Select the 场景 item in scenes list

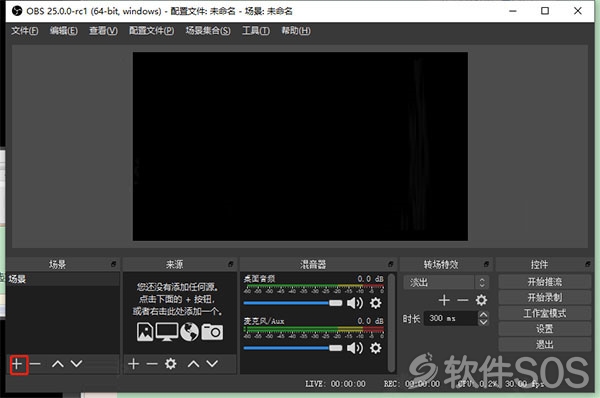(63, 279)
